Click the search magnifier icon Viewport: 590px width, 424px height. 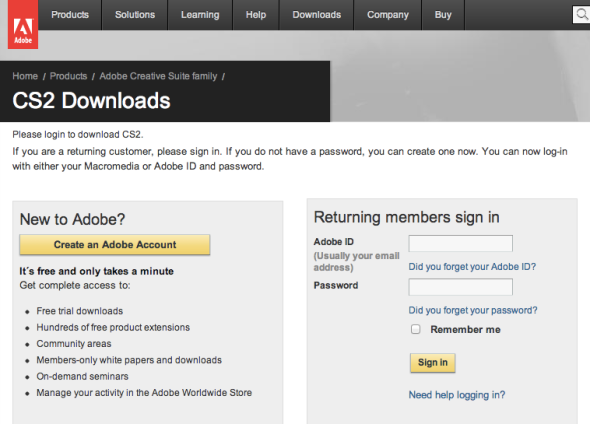581,15
